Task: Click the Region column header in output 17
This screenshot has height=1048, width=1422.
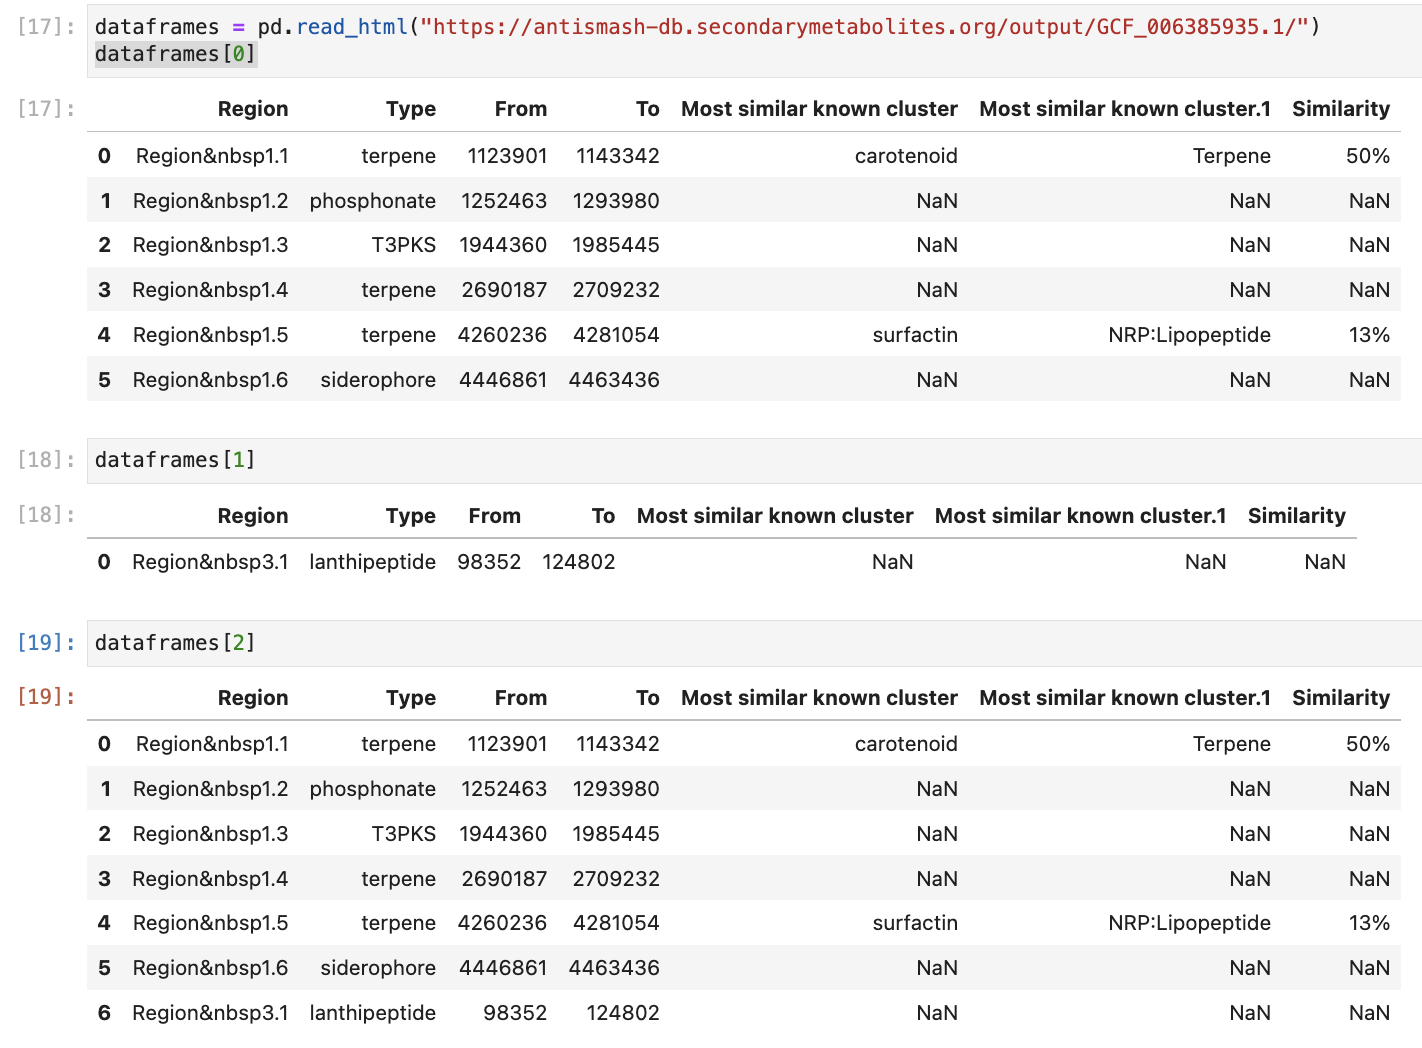Action: coord(253,109)
